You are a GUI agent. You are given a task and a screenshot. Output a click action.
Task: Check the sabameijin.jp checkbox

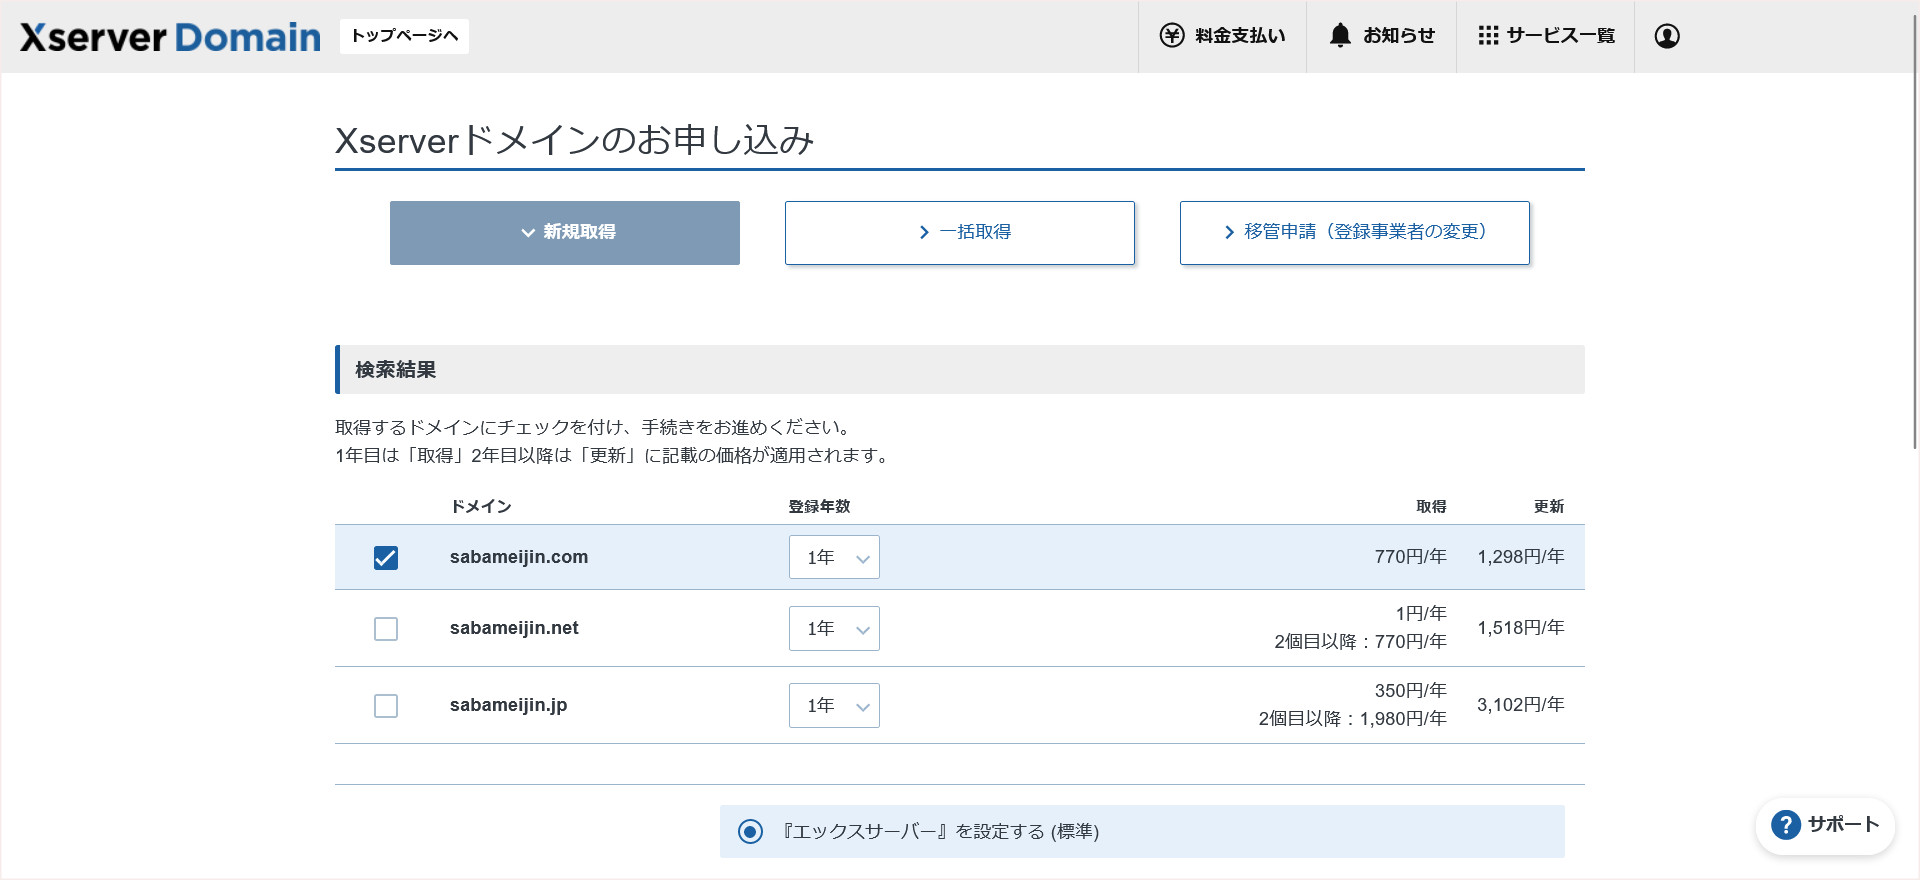tap(386, 706)
